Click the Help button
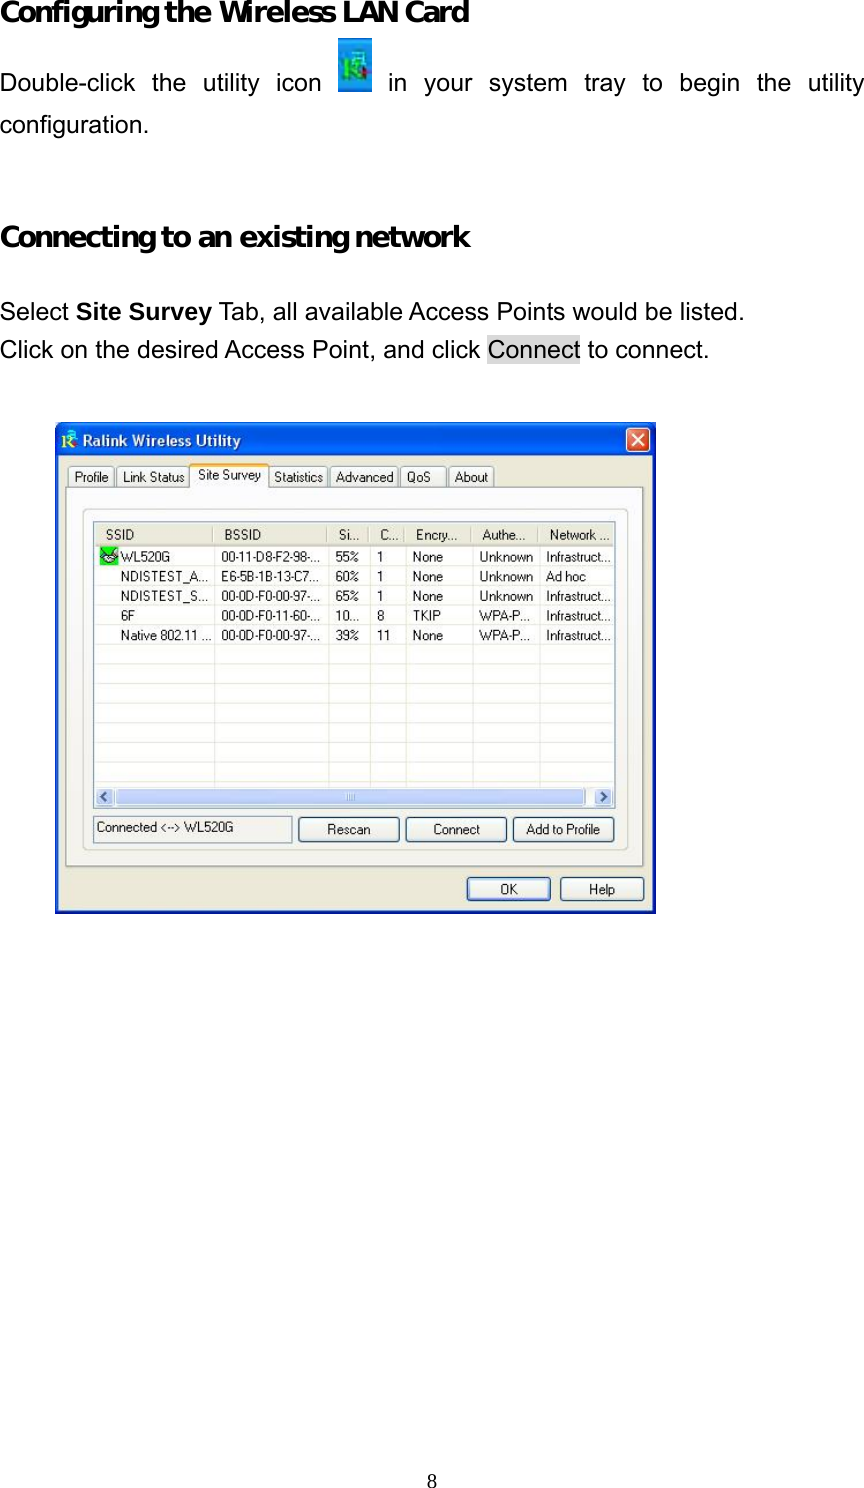Image resolution: width=864 pixels, height=1488 pixels. coord(601,888)
